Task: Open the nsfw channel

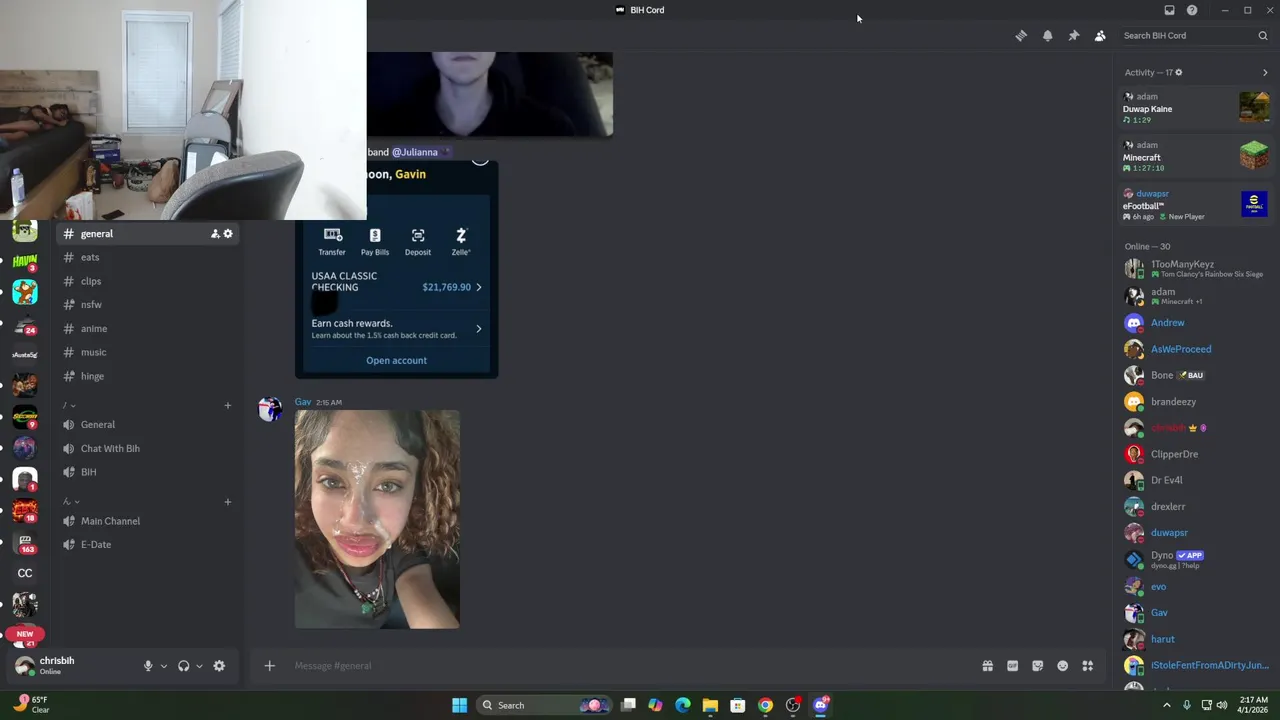Action: click(148, 305)
